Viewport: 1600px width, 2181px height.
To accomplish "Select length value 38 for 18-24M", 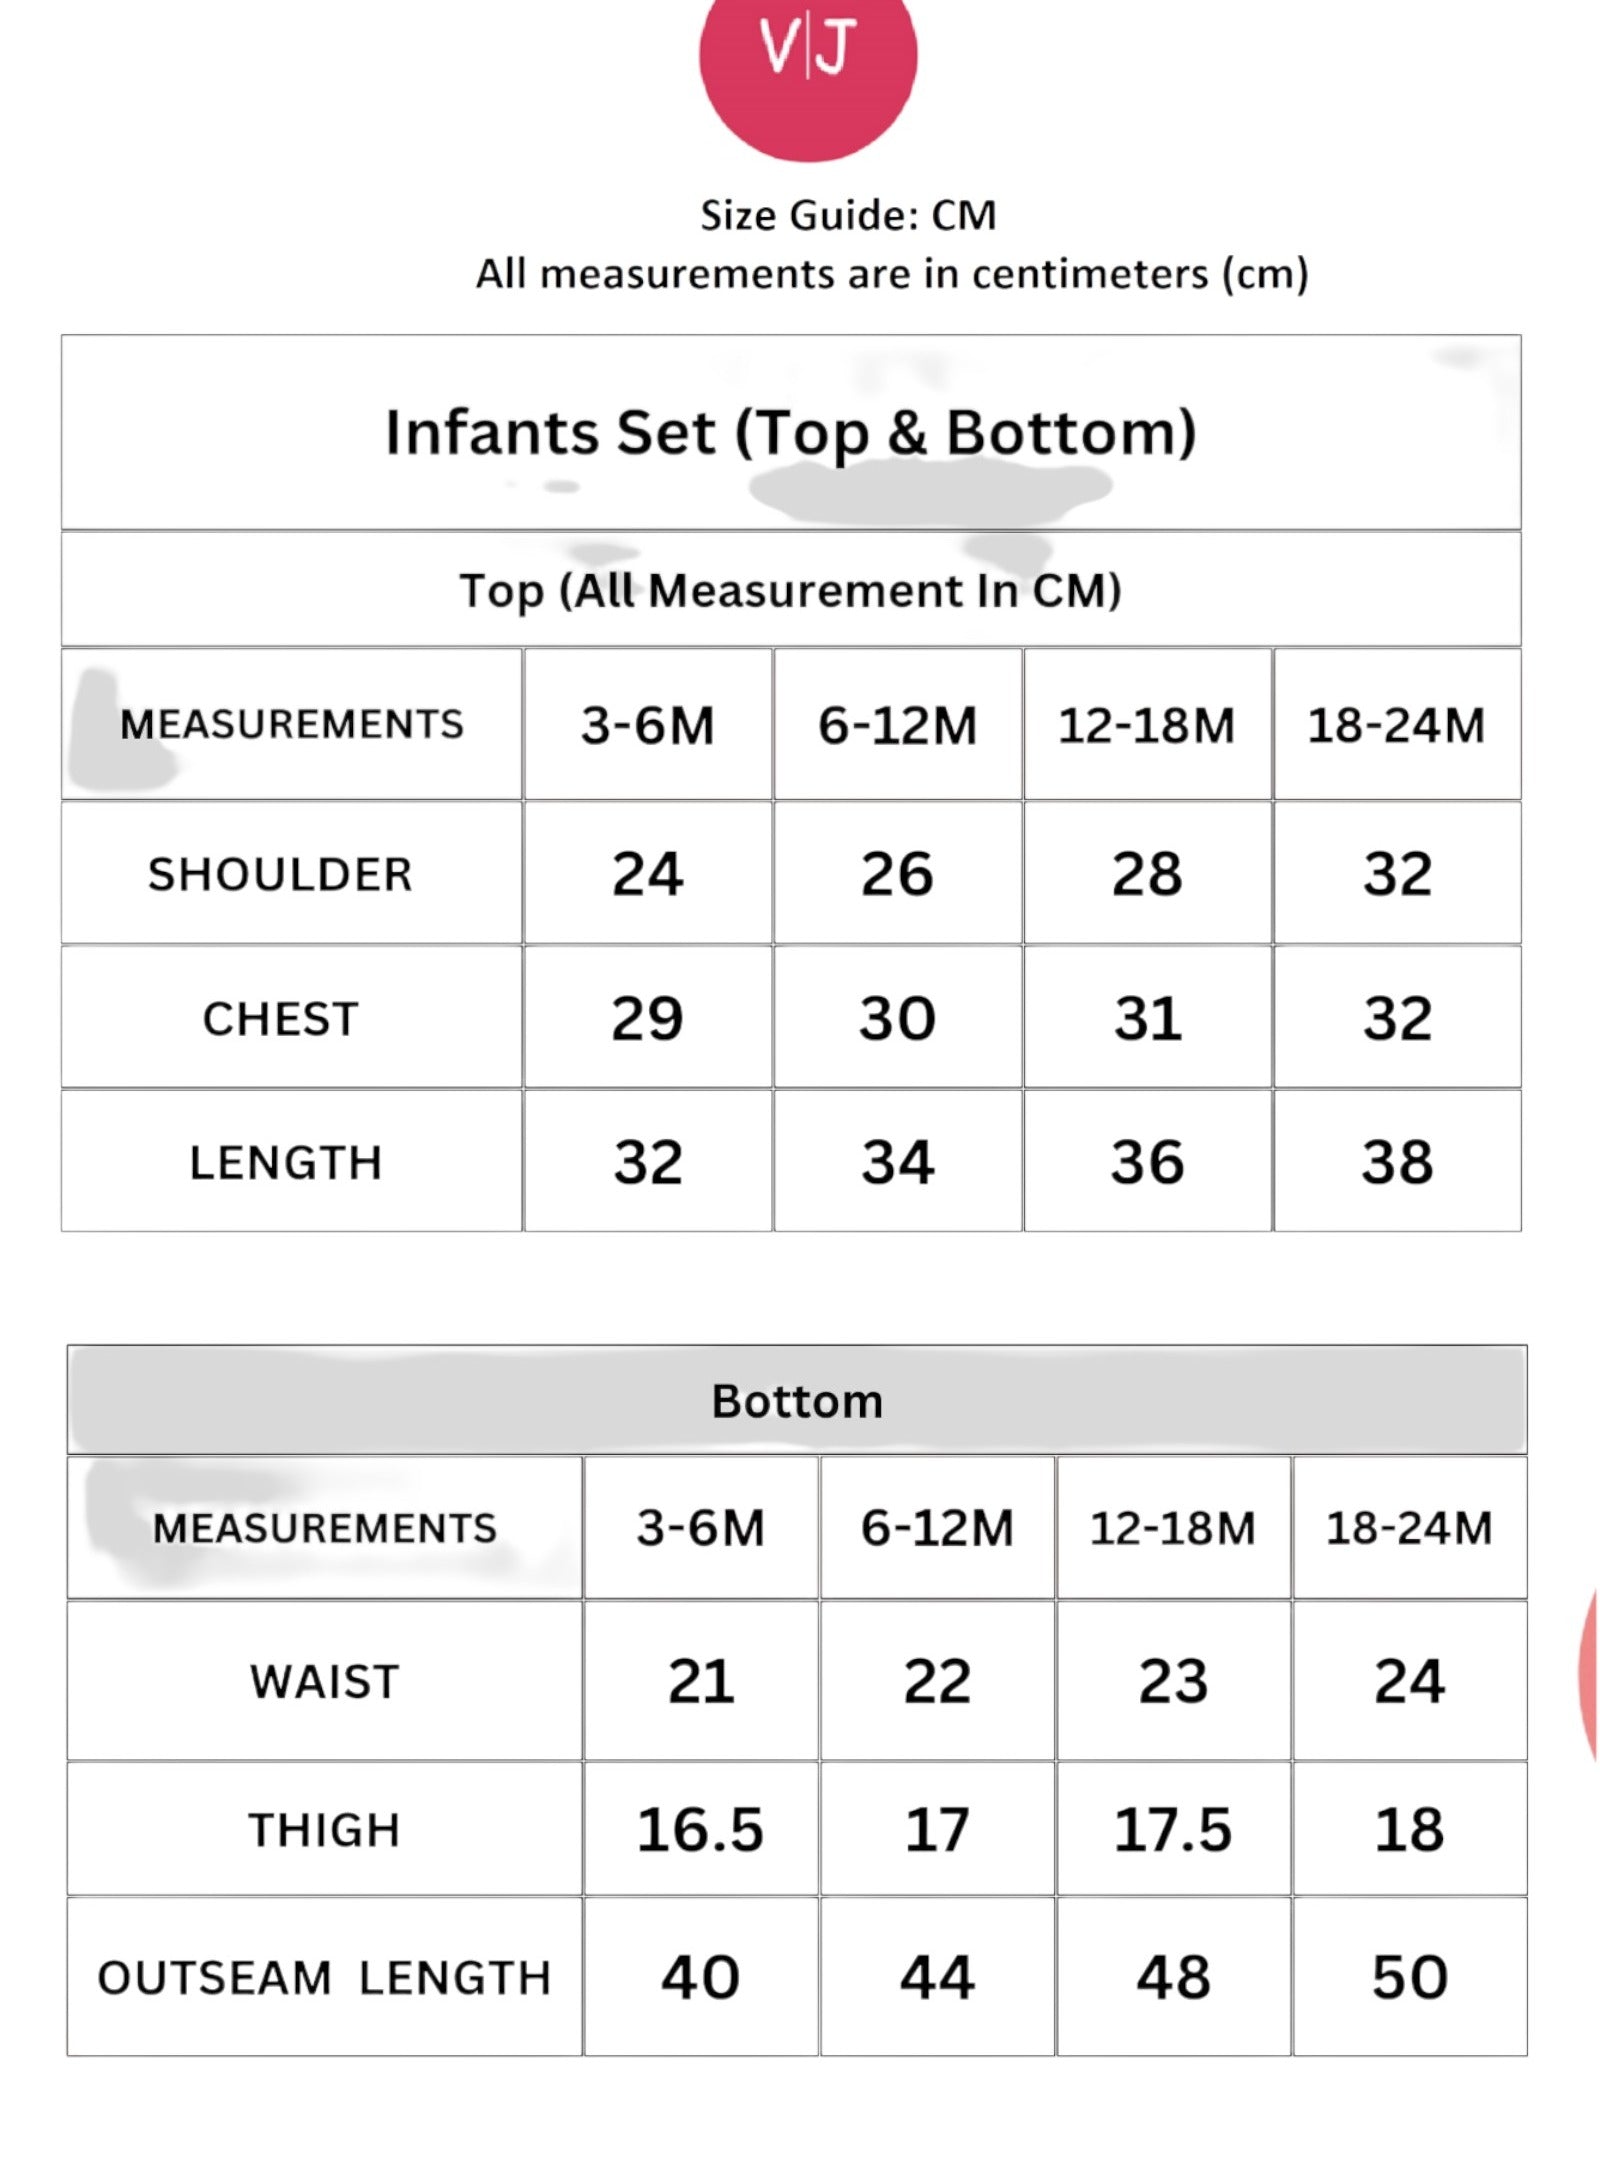I will click(1397, 1162).
